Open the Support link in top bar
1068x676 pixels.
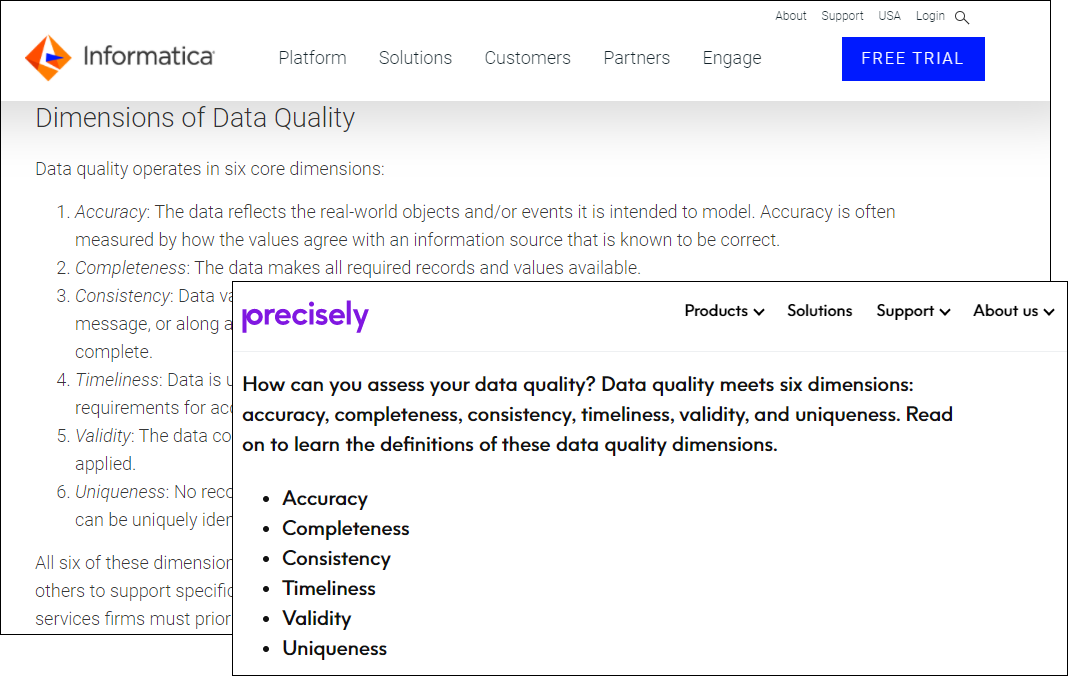pos(842,16)
